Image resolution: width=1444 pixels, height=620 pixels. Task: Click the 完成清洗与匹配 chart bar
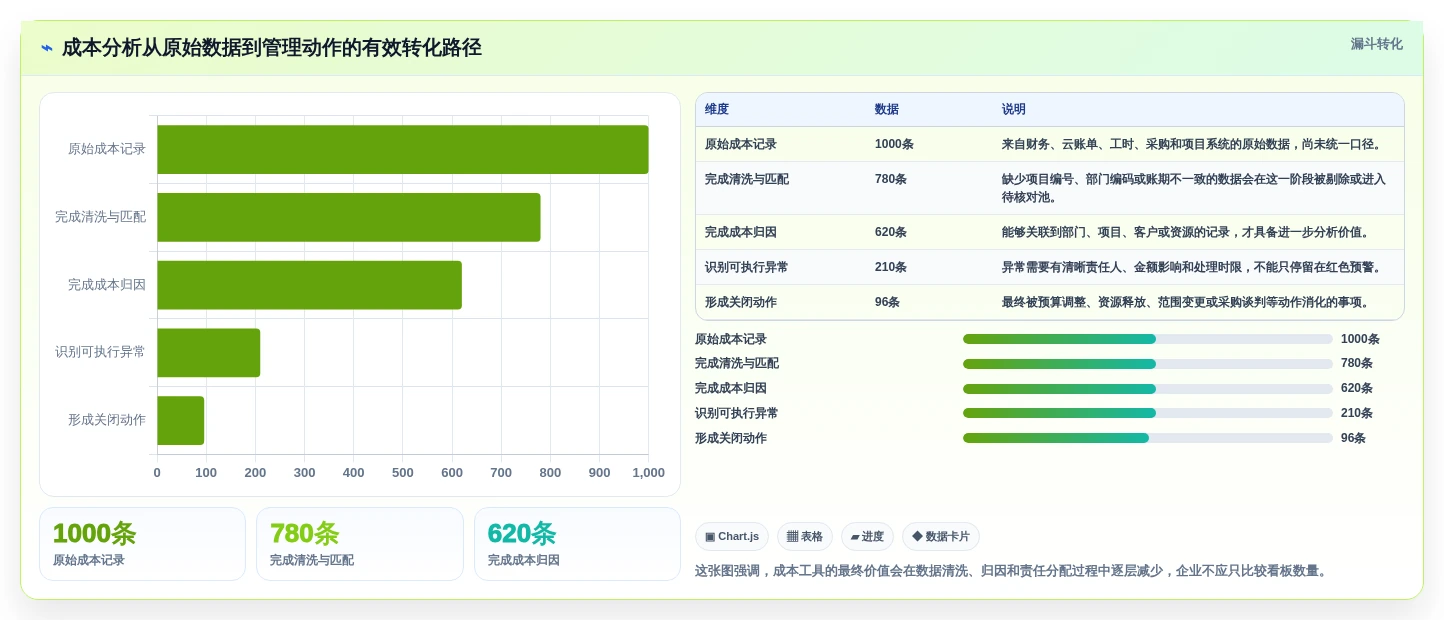click(x=349, y=217)
